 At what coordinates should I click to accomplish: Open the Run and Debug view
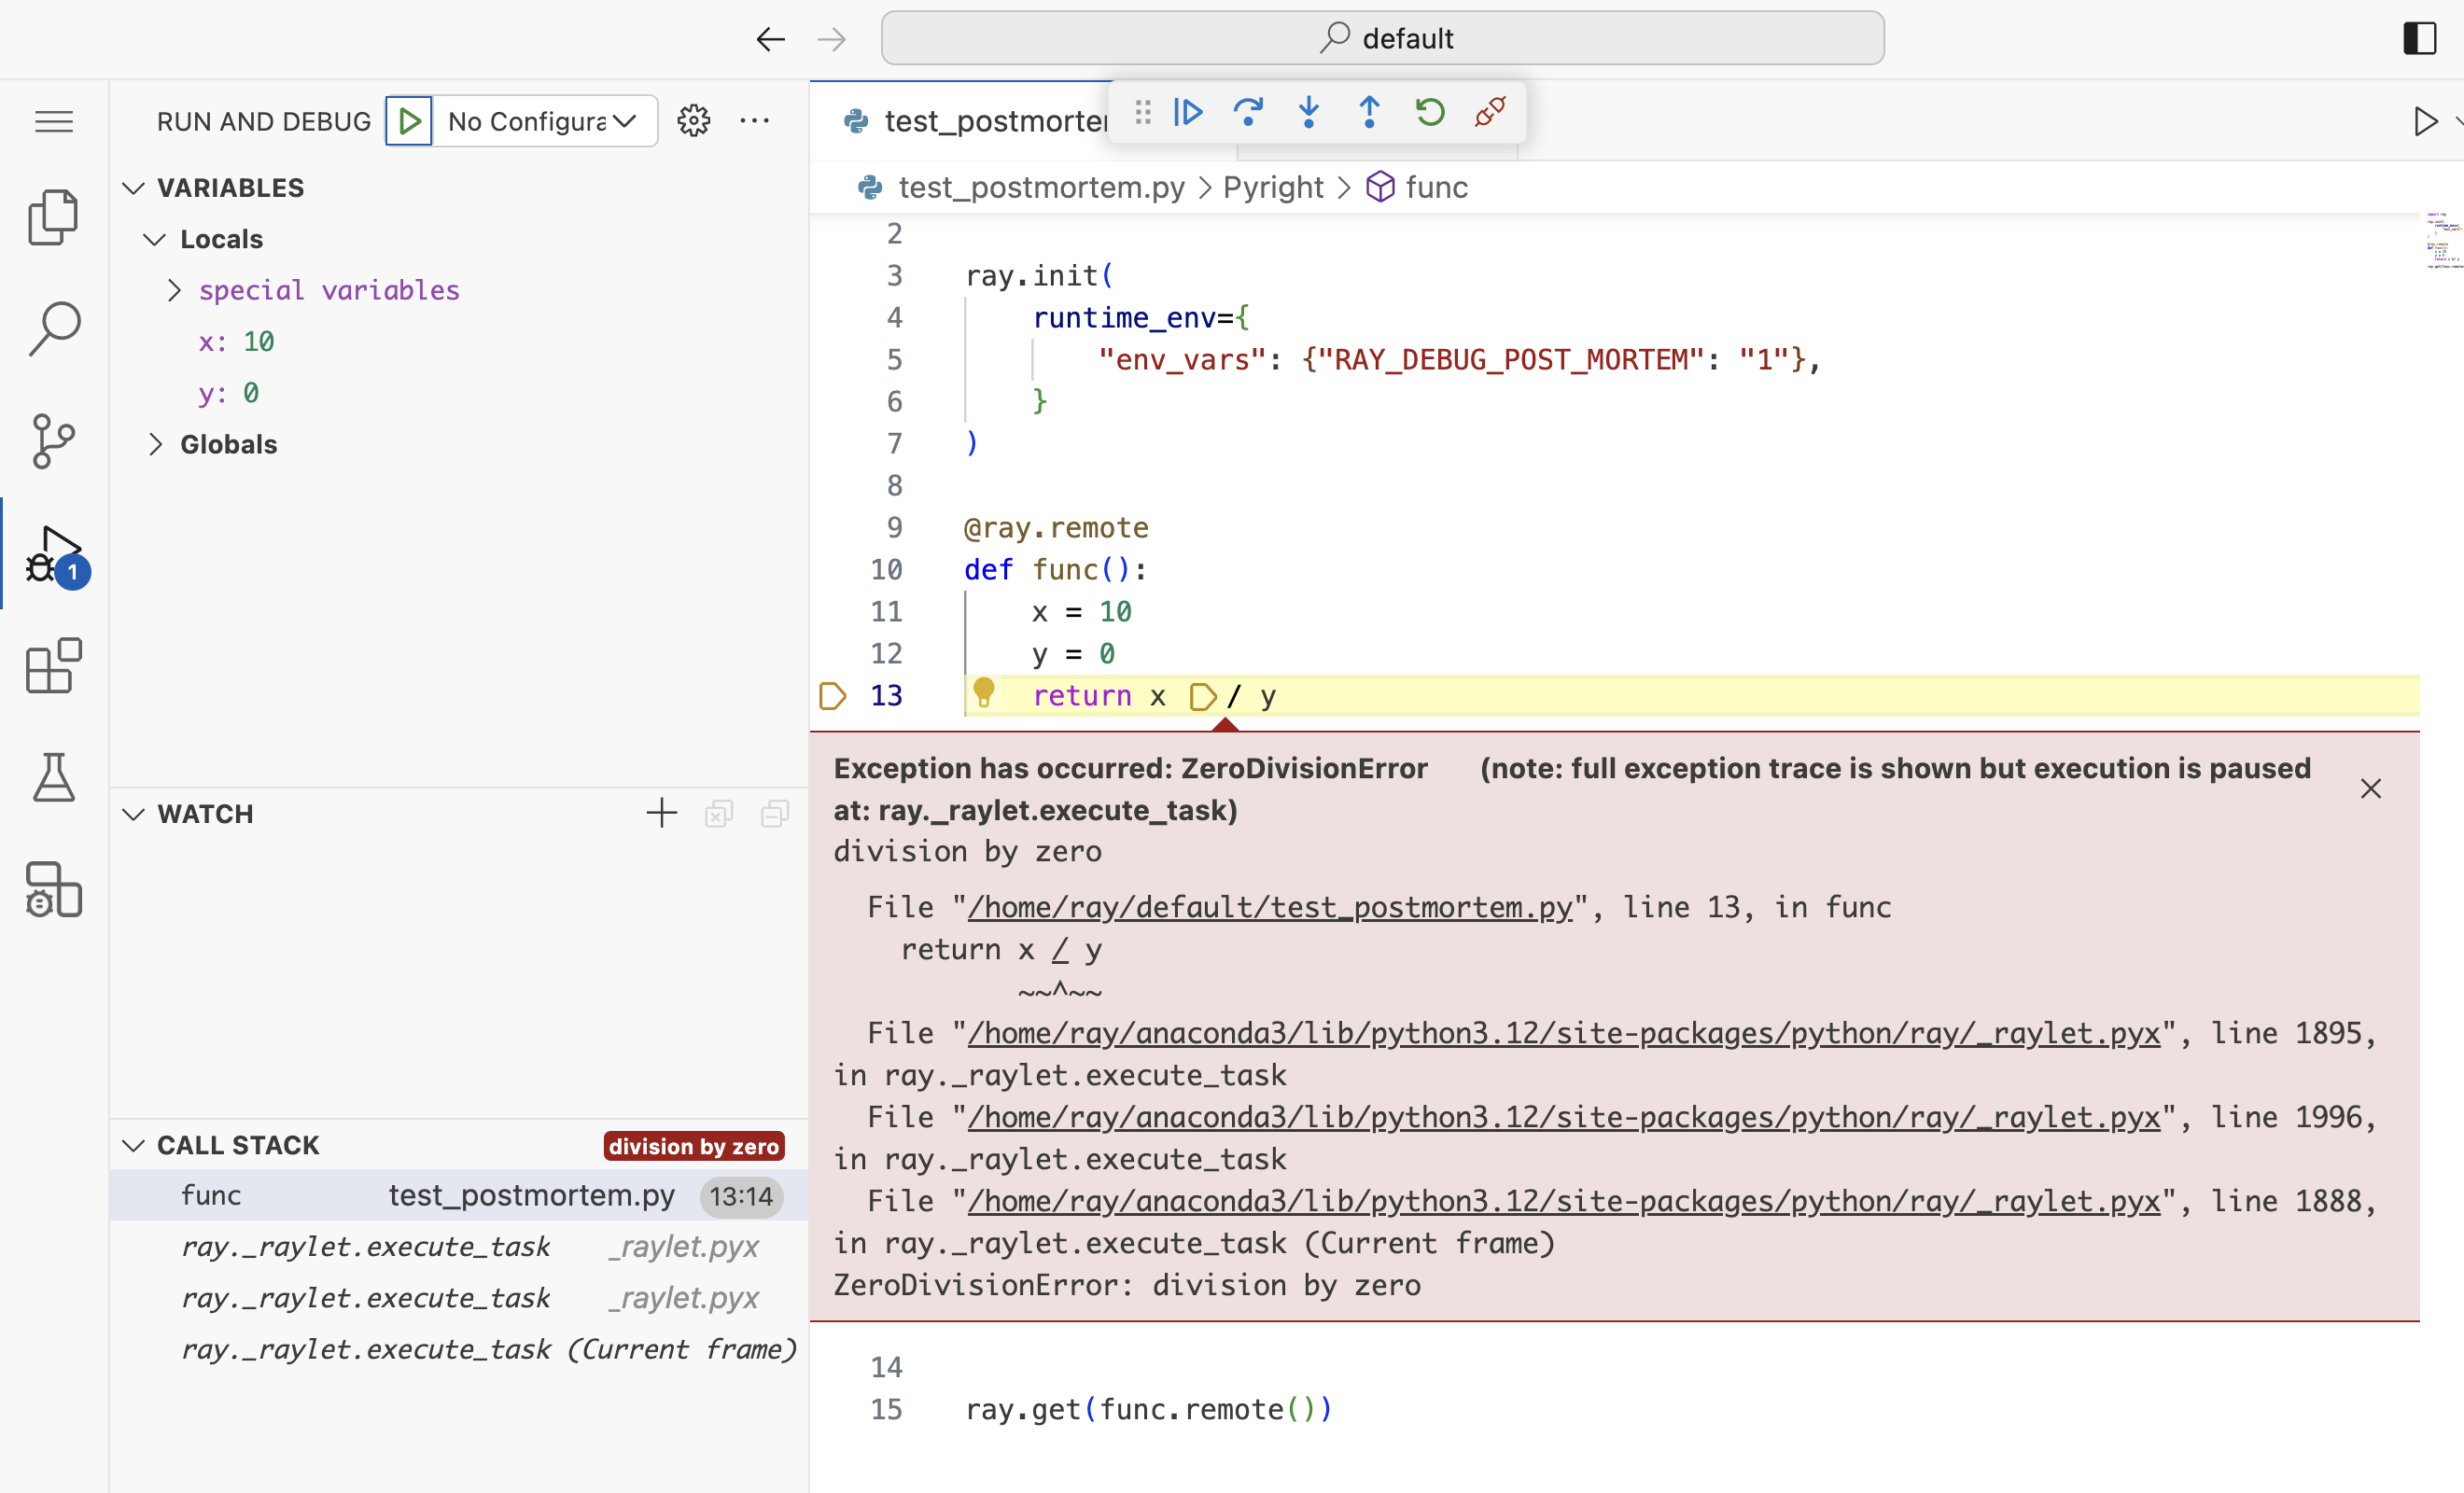[54, 553]
